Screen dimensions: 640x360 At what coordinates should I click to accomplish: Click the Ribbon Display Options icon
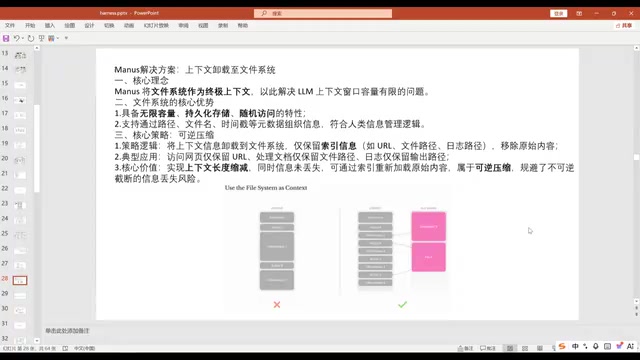(579, 13)
